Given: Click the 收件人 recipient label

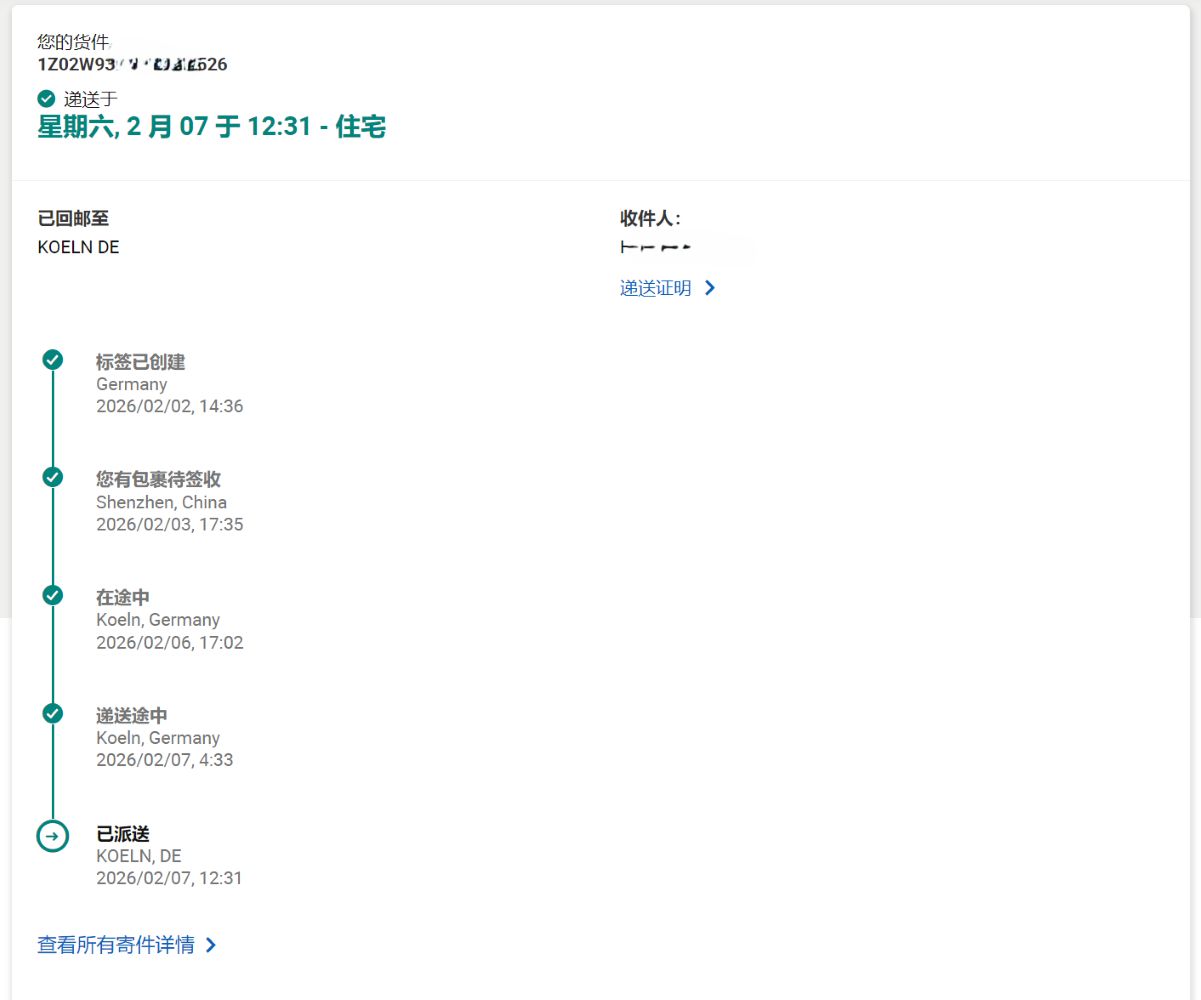Looking at the screenshot, I should pos(650,219).
